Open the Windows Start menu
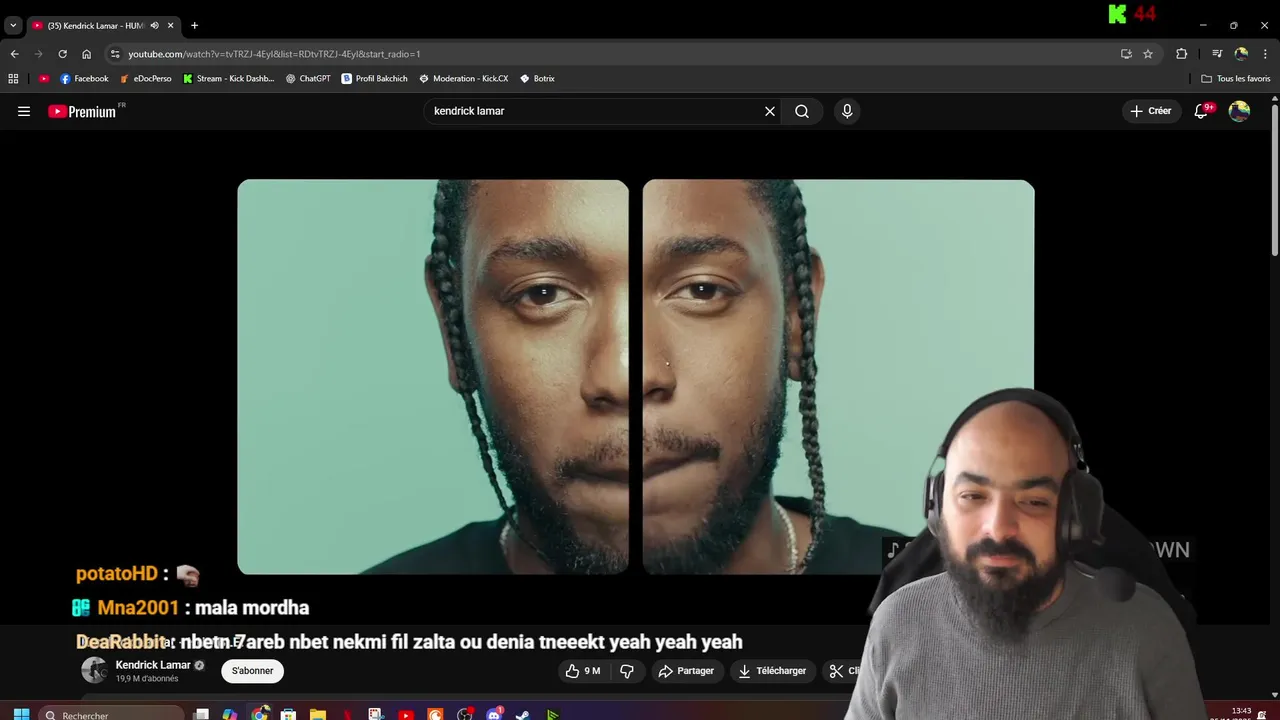 (x=21, y=715)
